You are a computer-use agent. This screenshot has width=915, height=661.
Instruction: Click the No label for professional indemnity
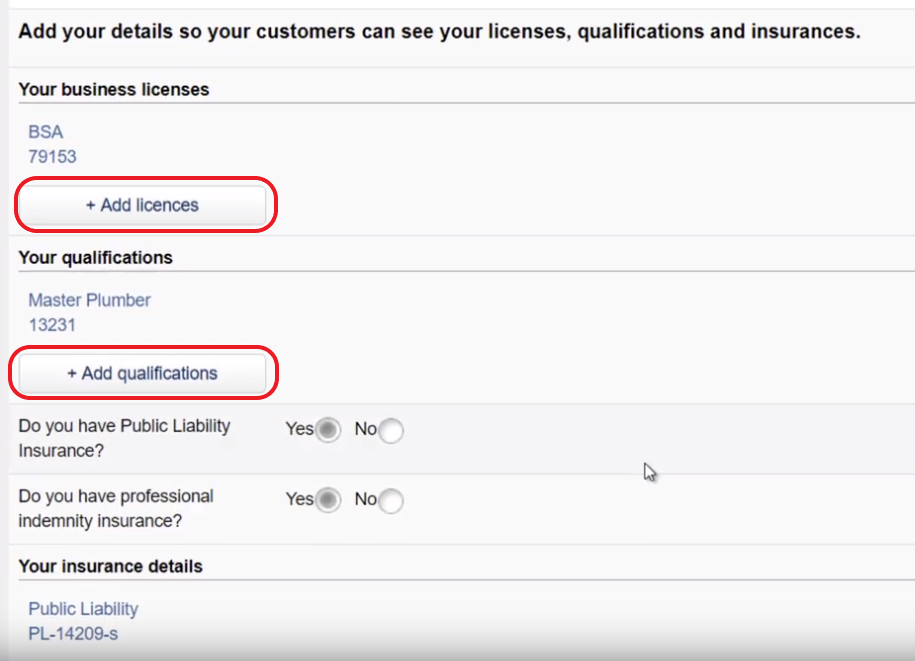pos(365,499)
